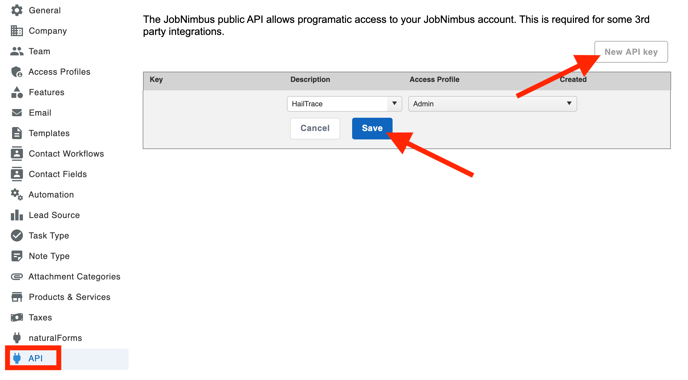Screen dimensions: 688x380
Task: Click the Attachment Categories paperclip icon
Action: pos(17,276)
